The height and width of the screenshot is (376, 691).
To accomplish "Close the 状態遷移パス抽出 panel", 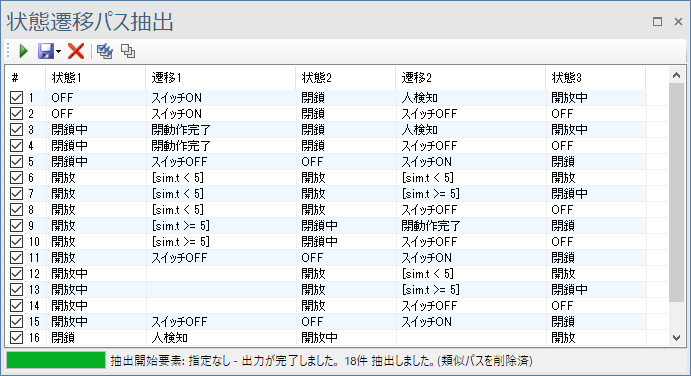I will tap(678, 21).
